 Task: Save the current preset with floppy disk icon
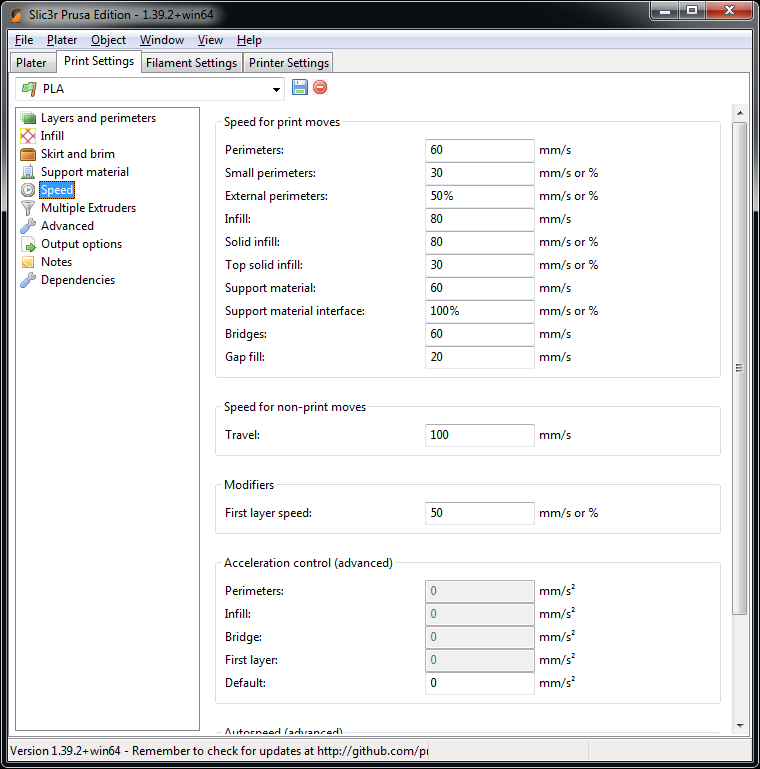pyautogui.click(x=300, y=87)
